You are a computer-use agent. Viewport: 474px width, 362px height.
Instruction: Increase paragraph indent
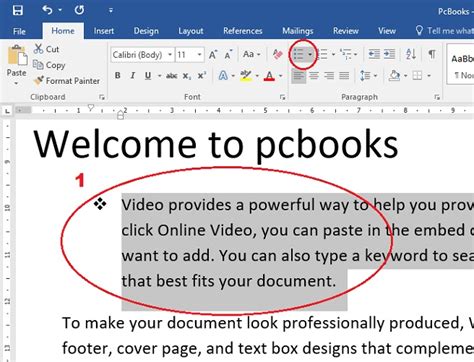click(x=389, y=54)
